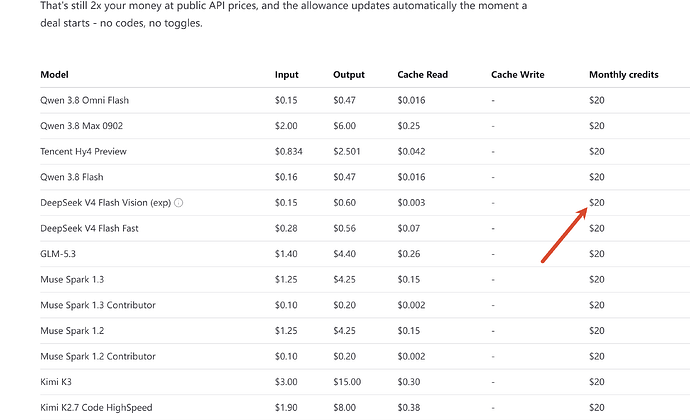Select the Qwen 3.8 Omni Flash row name

click(84, 100)
